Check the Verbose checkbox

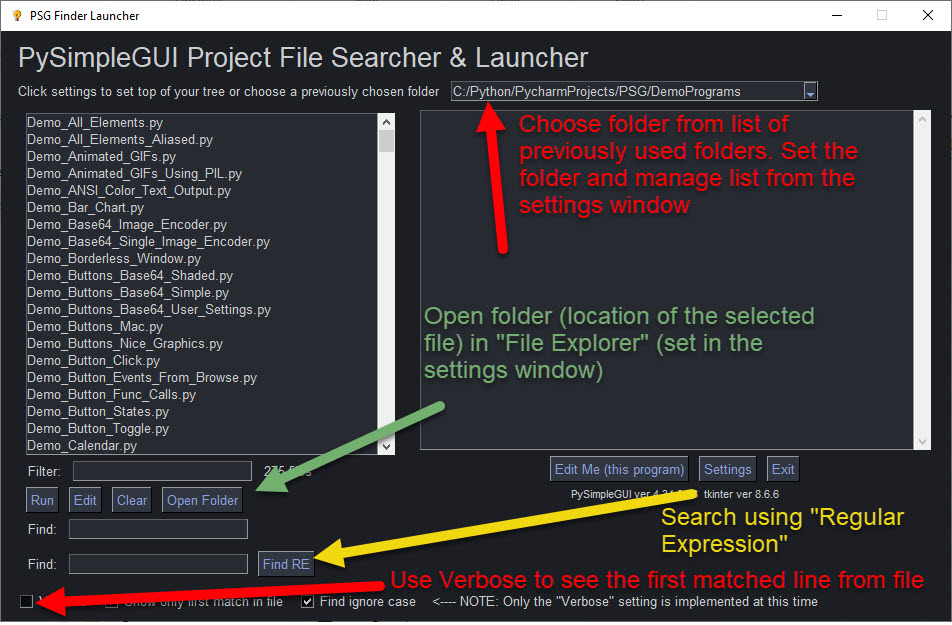pyautogui.click(x=27, y=601)
